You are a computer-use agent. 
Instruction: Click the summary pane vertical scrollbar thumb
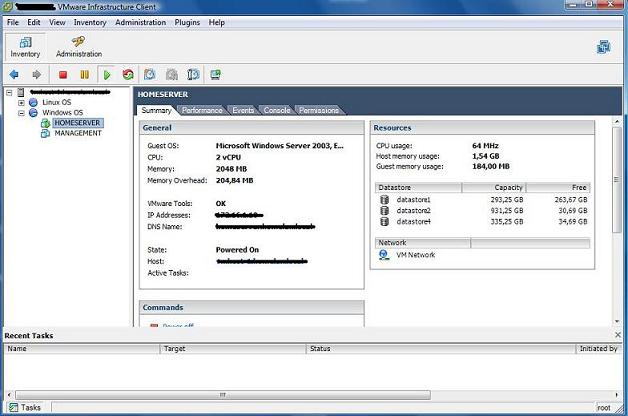[616, 179]
